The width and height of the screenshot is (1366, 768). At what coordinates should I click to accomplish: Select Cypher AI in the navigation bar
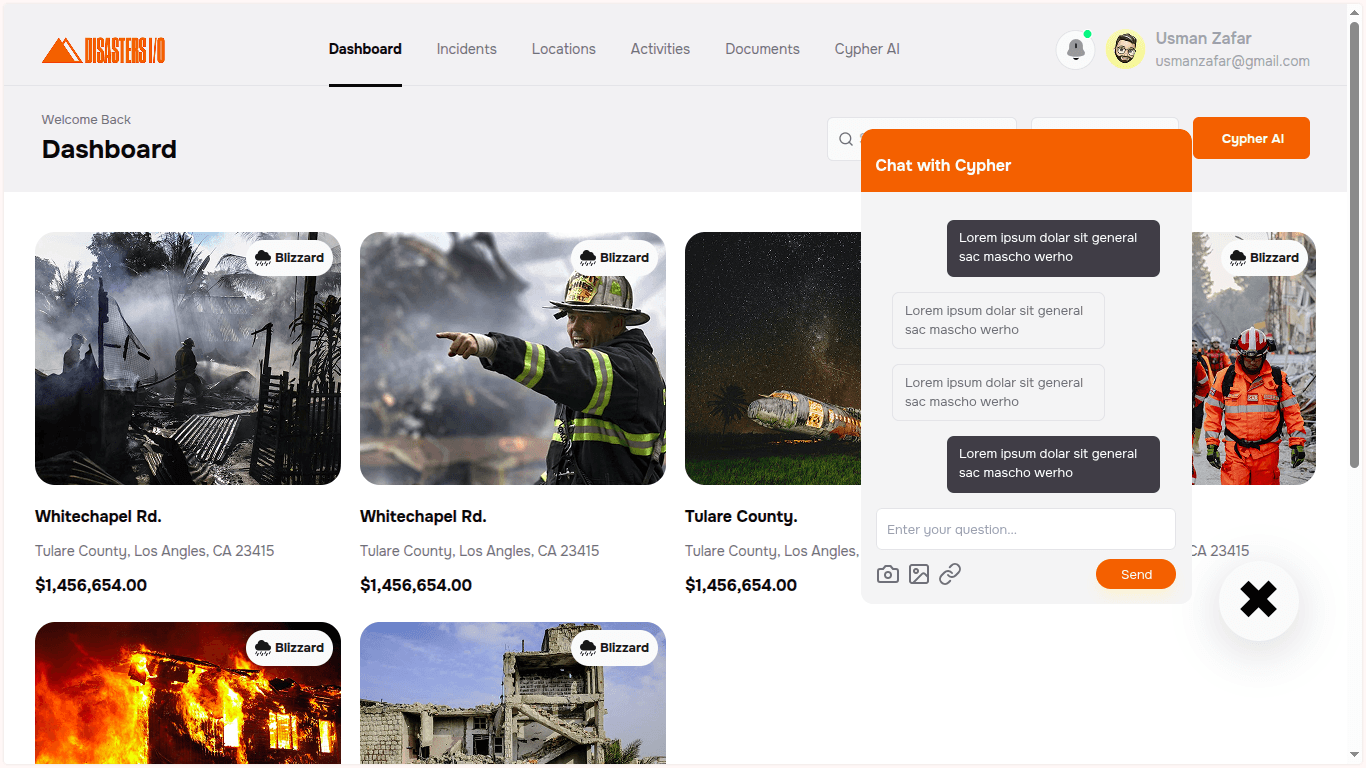(867, 49)
